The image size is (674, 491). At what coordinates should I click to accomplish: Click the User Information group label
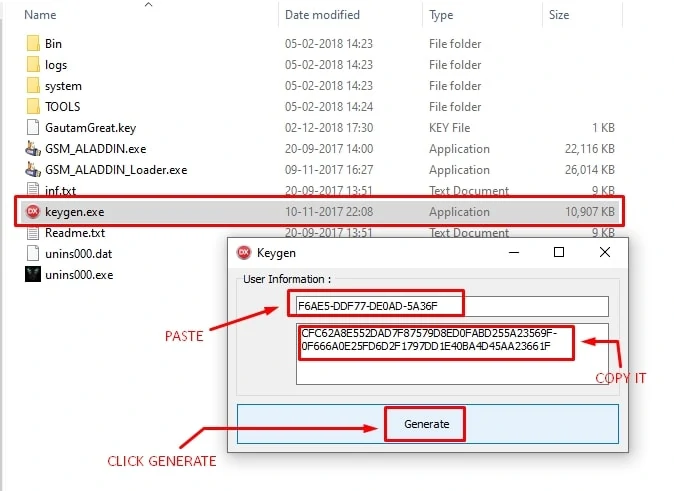coord(287,279)
